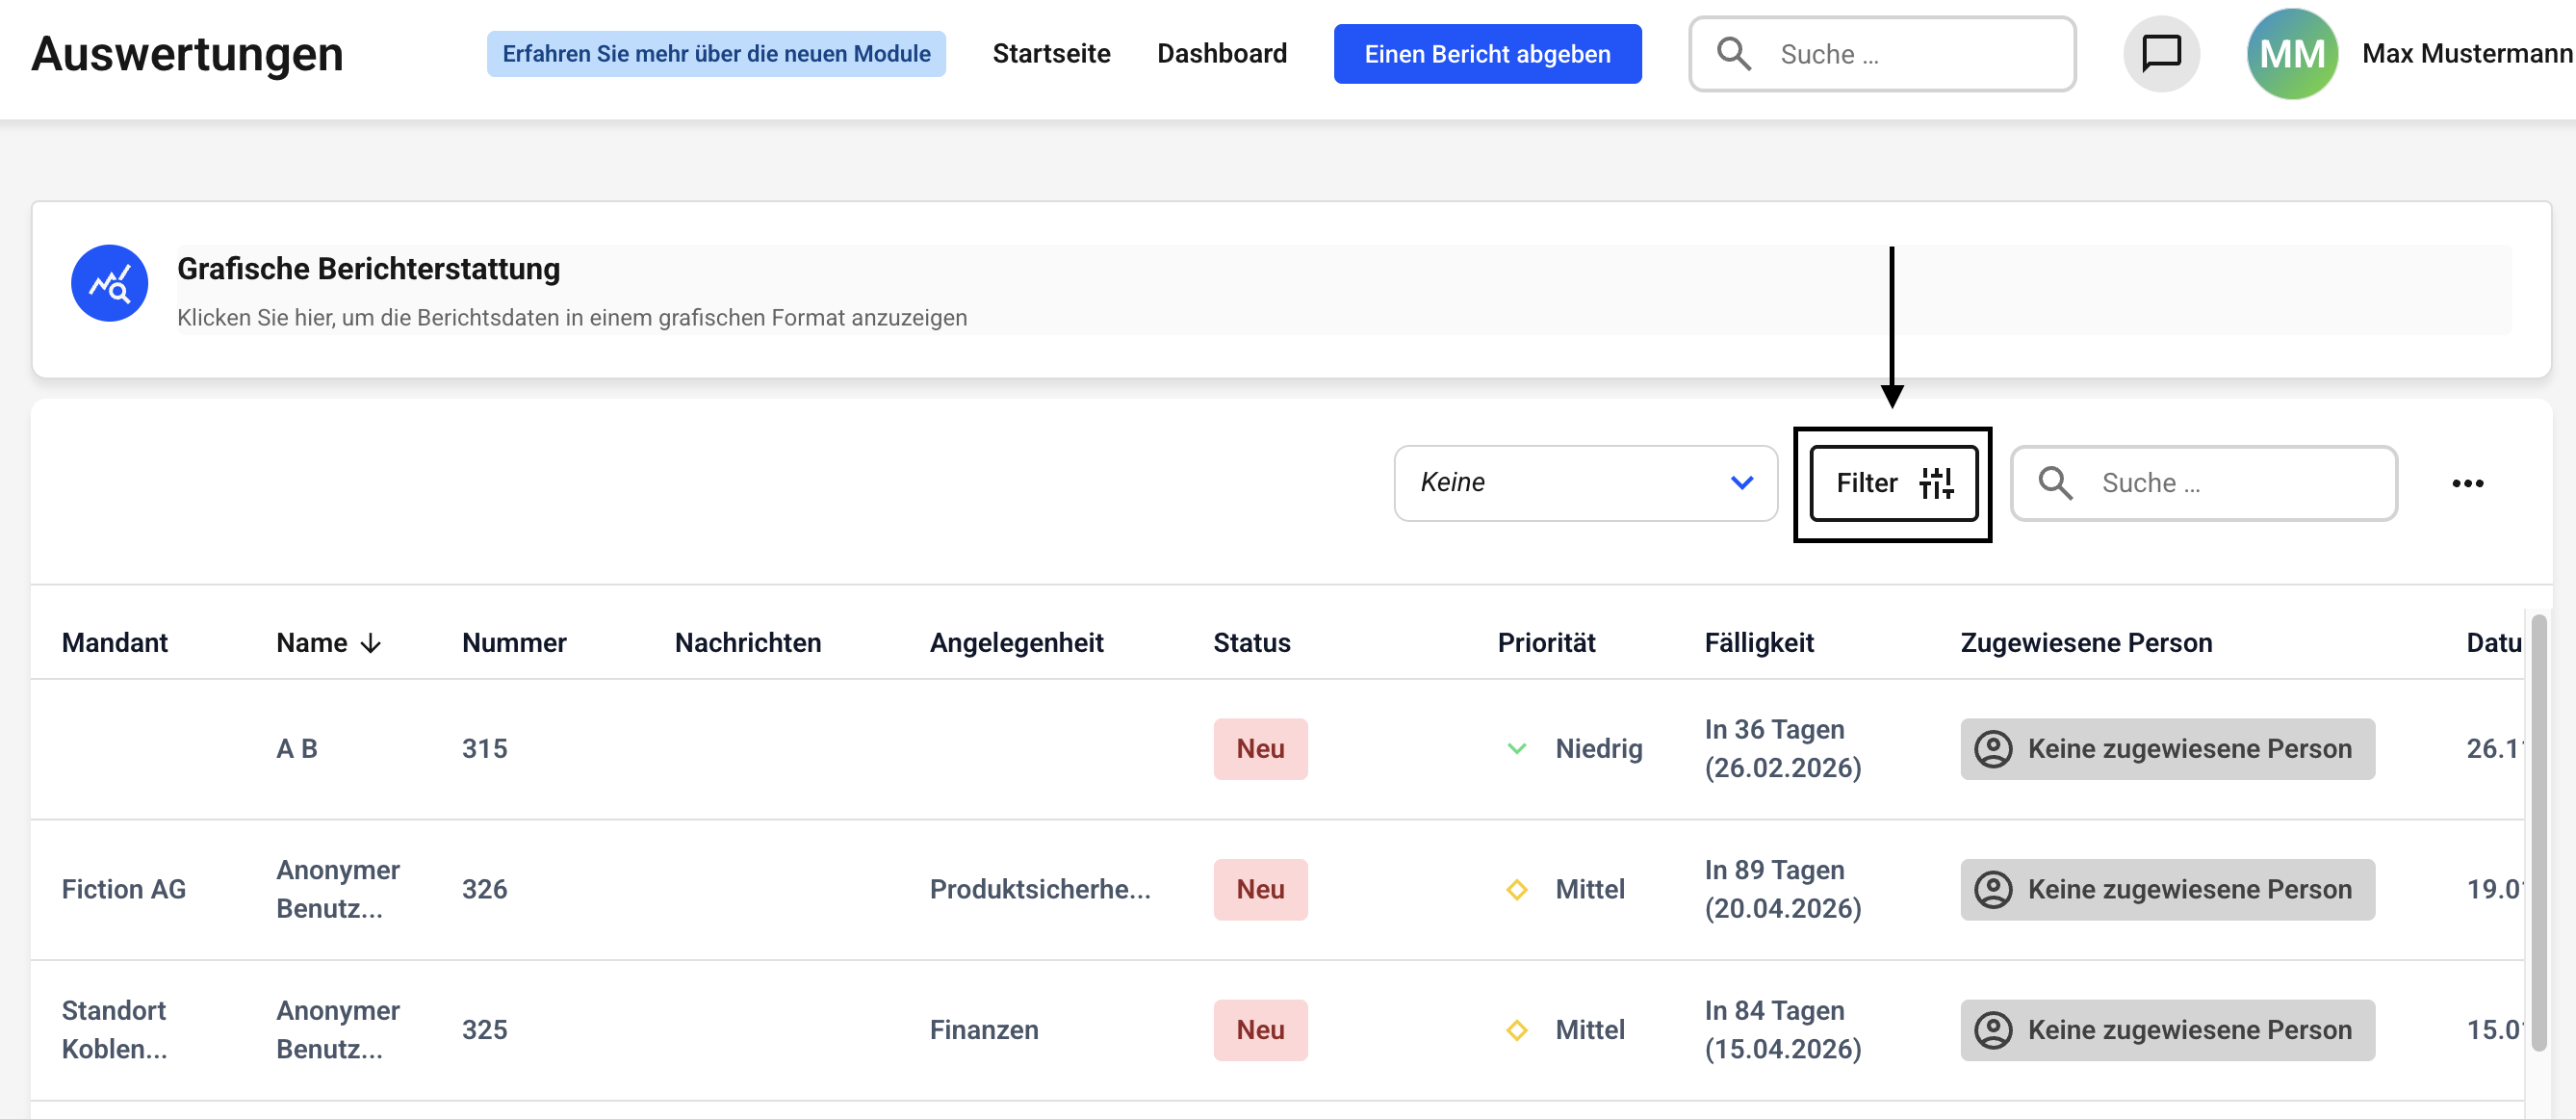Go to Startseite

point(1051,54)
